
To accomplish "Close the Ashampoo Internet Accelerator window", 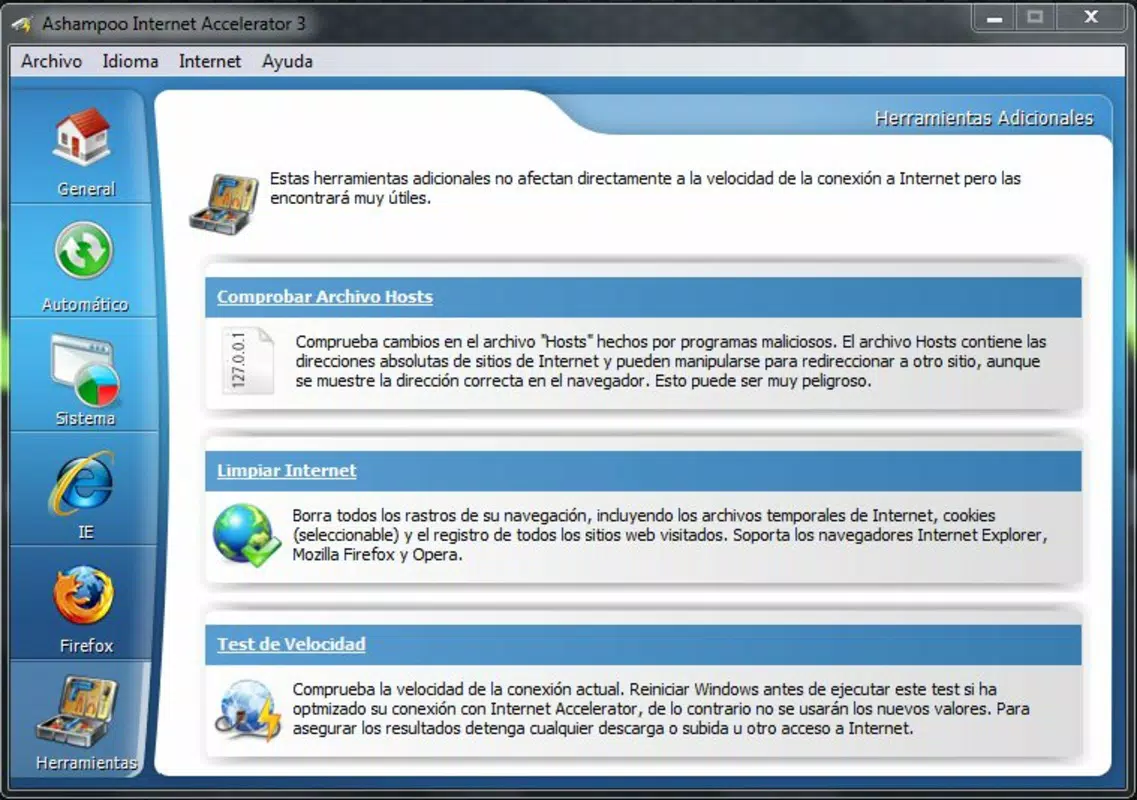I will 1091,17.
